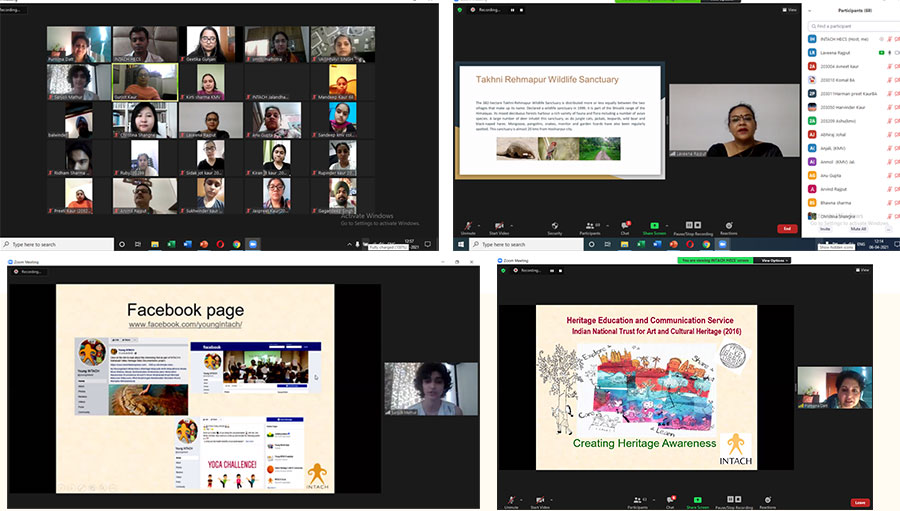Pause recording in Heritage Awareness window's bottom toolbar
Viewport: 900px width, 511px height.
click(x=730, y=500)
